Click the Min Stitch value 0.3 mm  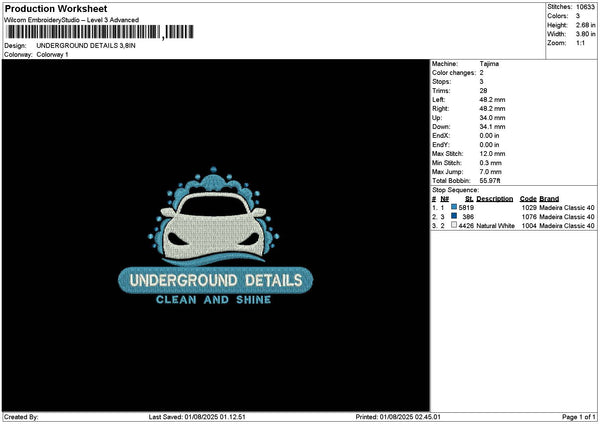490,163
